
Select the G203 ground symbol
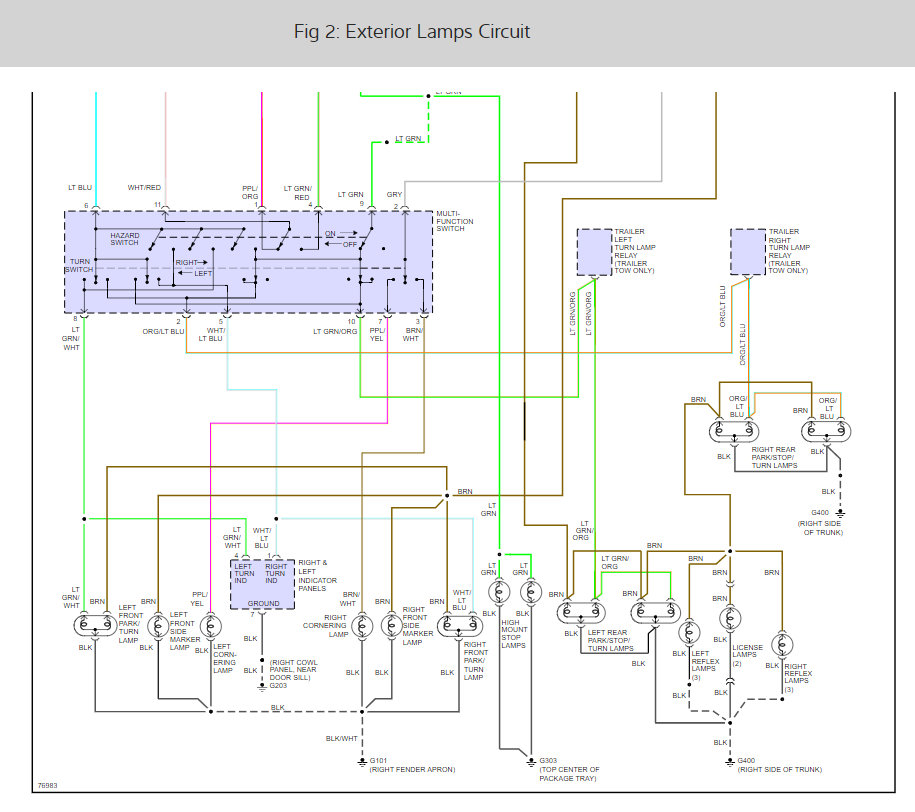point(262,688)
